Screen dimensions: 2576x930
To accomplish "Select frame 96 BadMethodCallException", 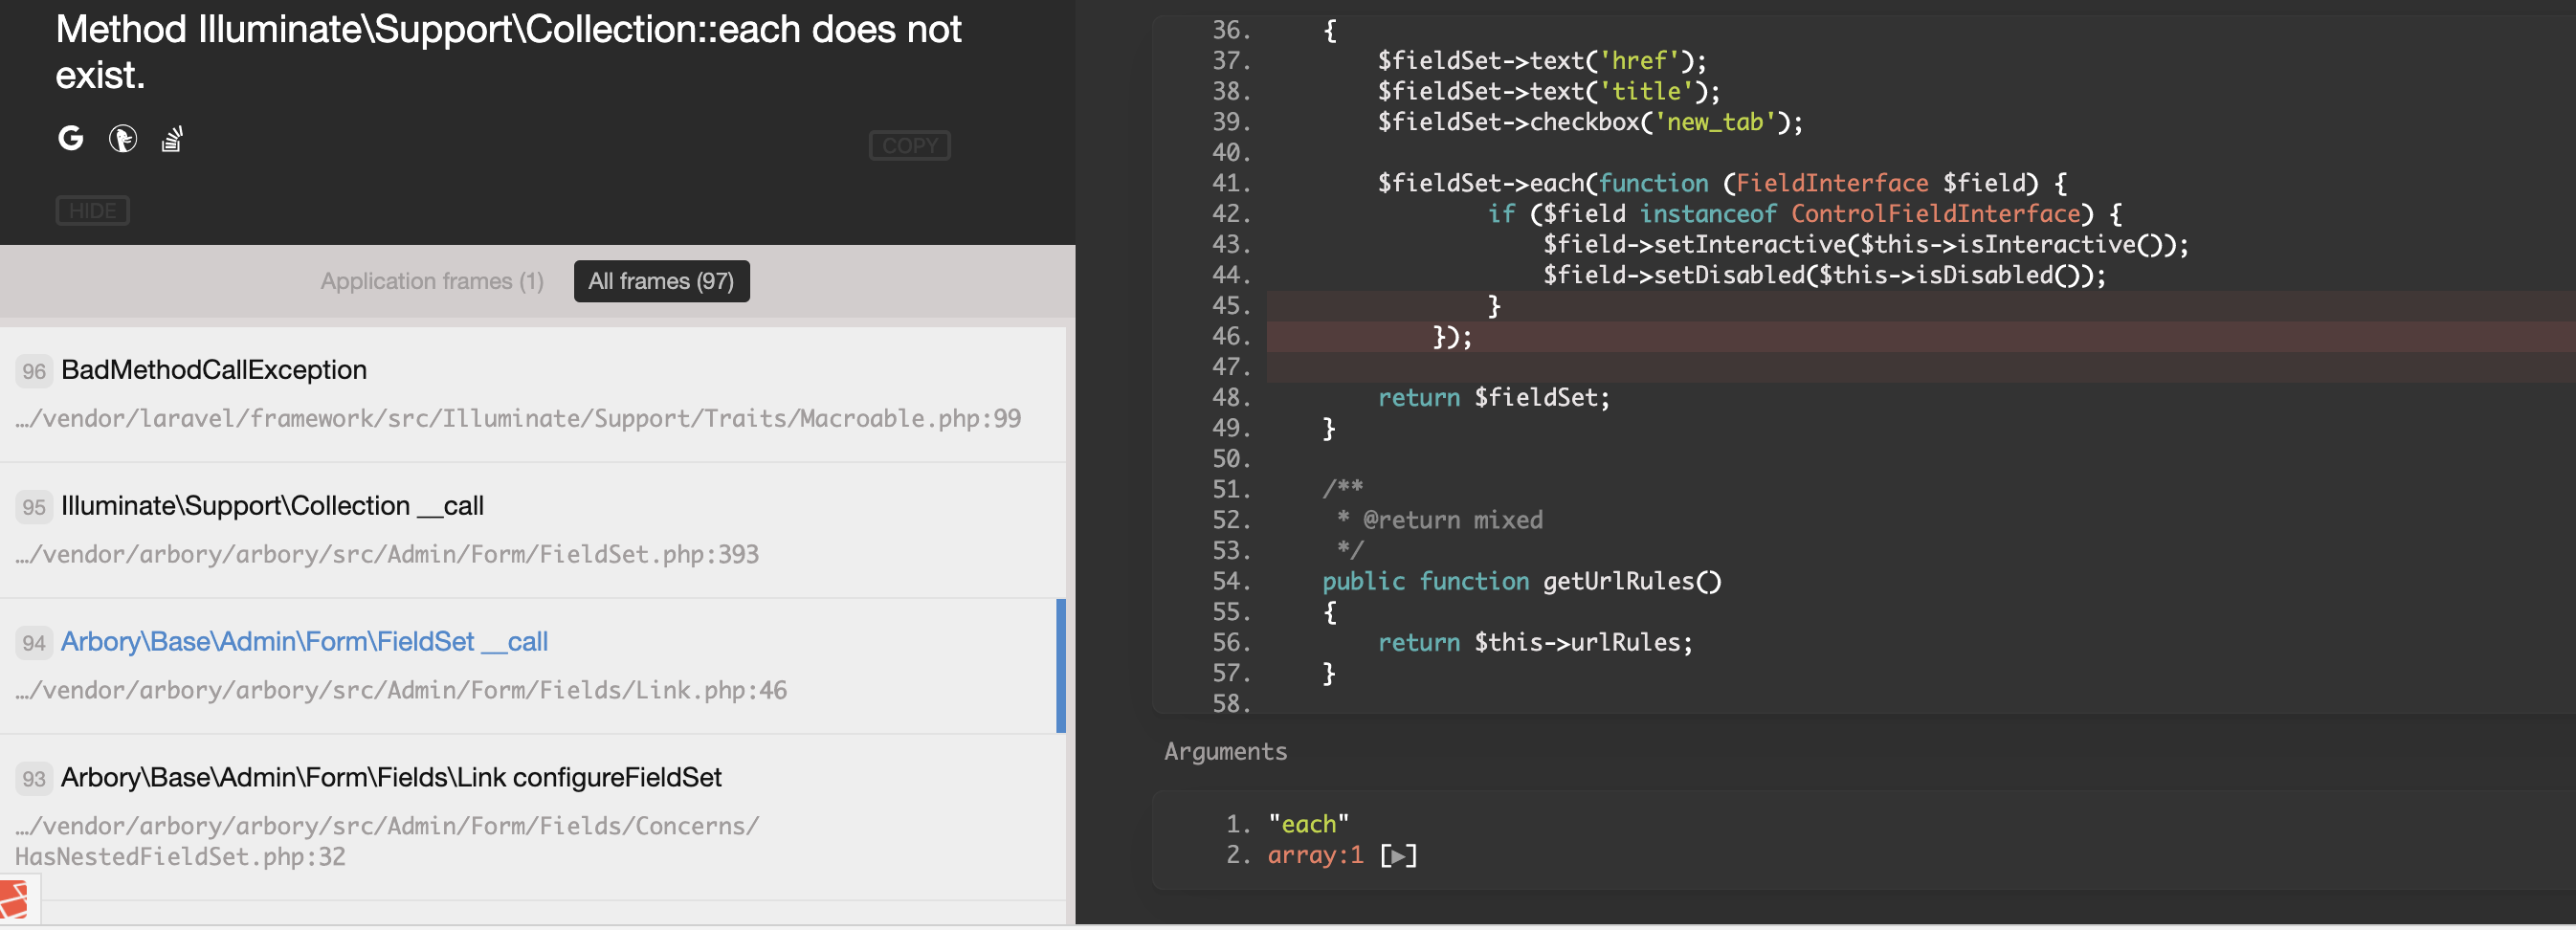I will [x=532, y=394].
